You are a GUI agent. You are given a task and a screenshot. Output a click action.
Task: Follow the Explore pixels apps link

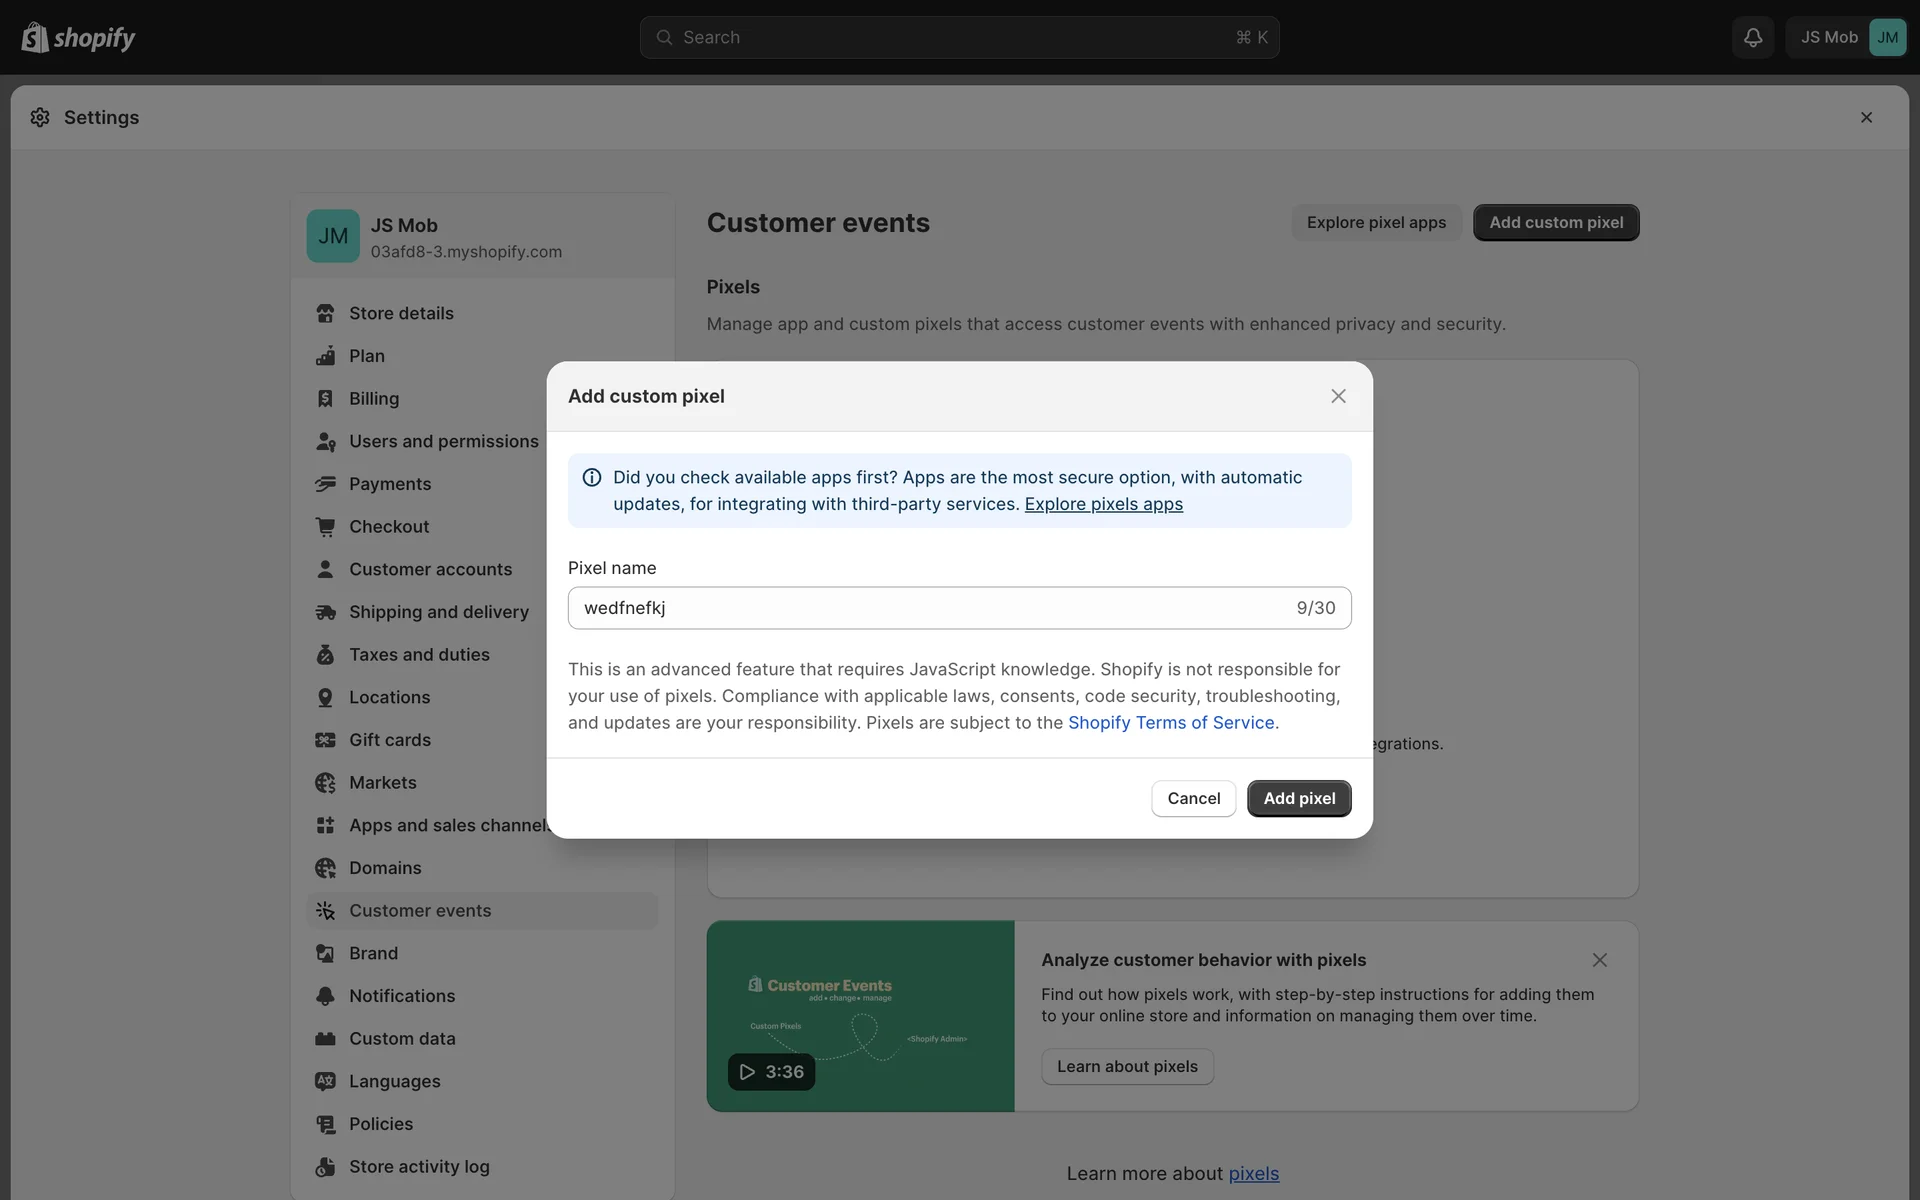1103,504
